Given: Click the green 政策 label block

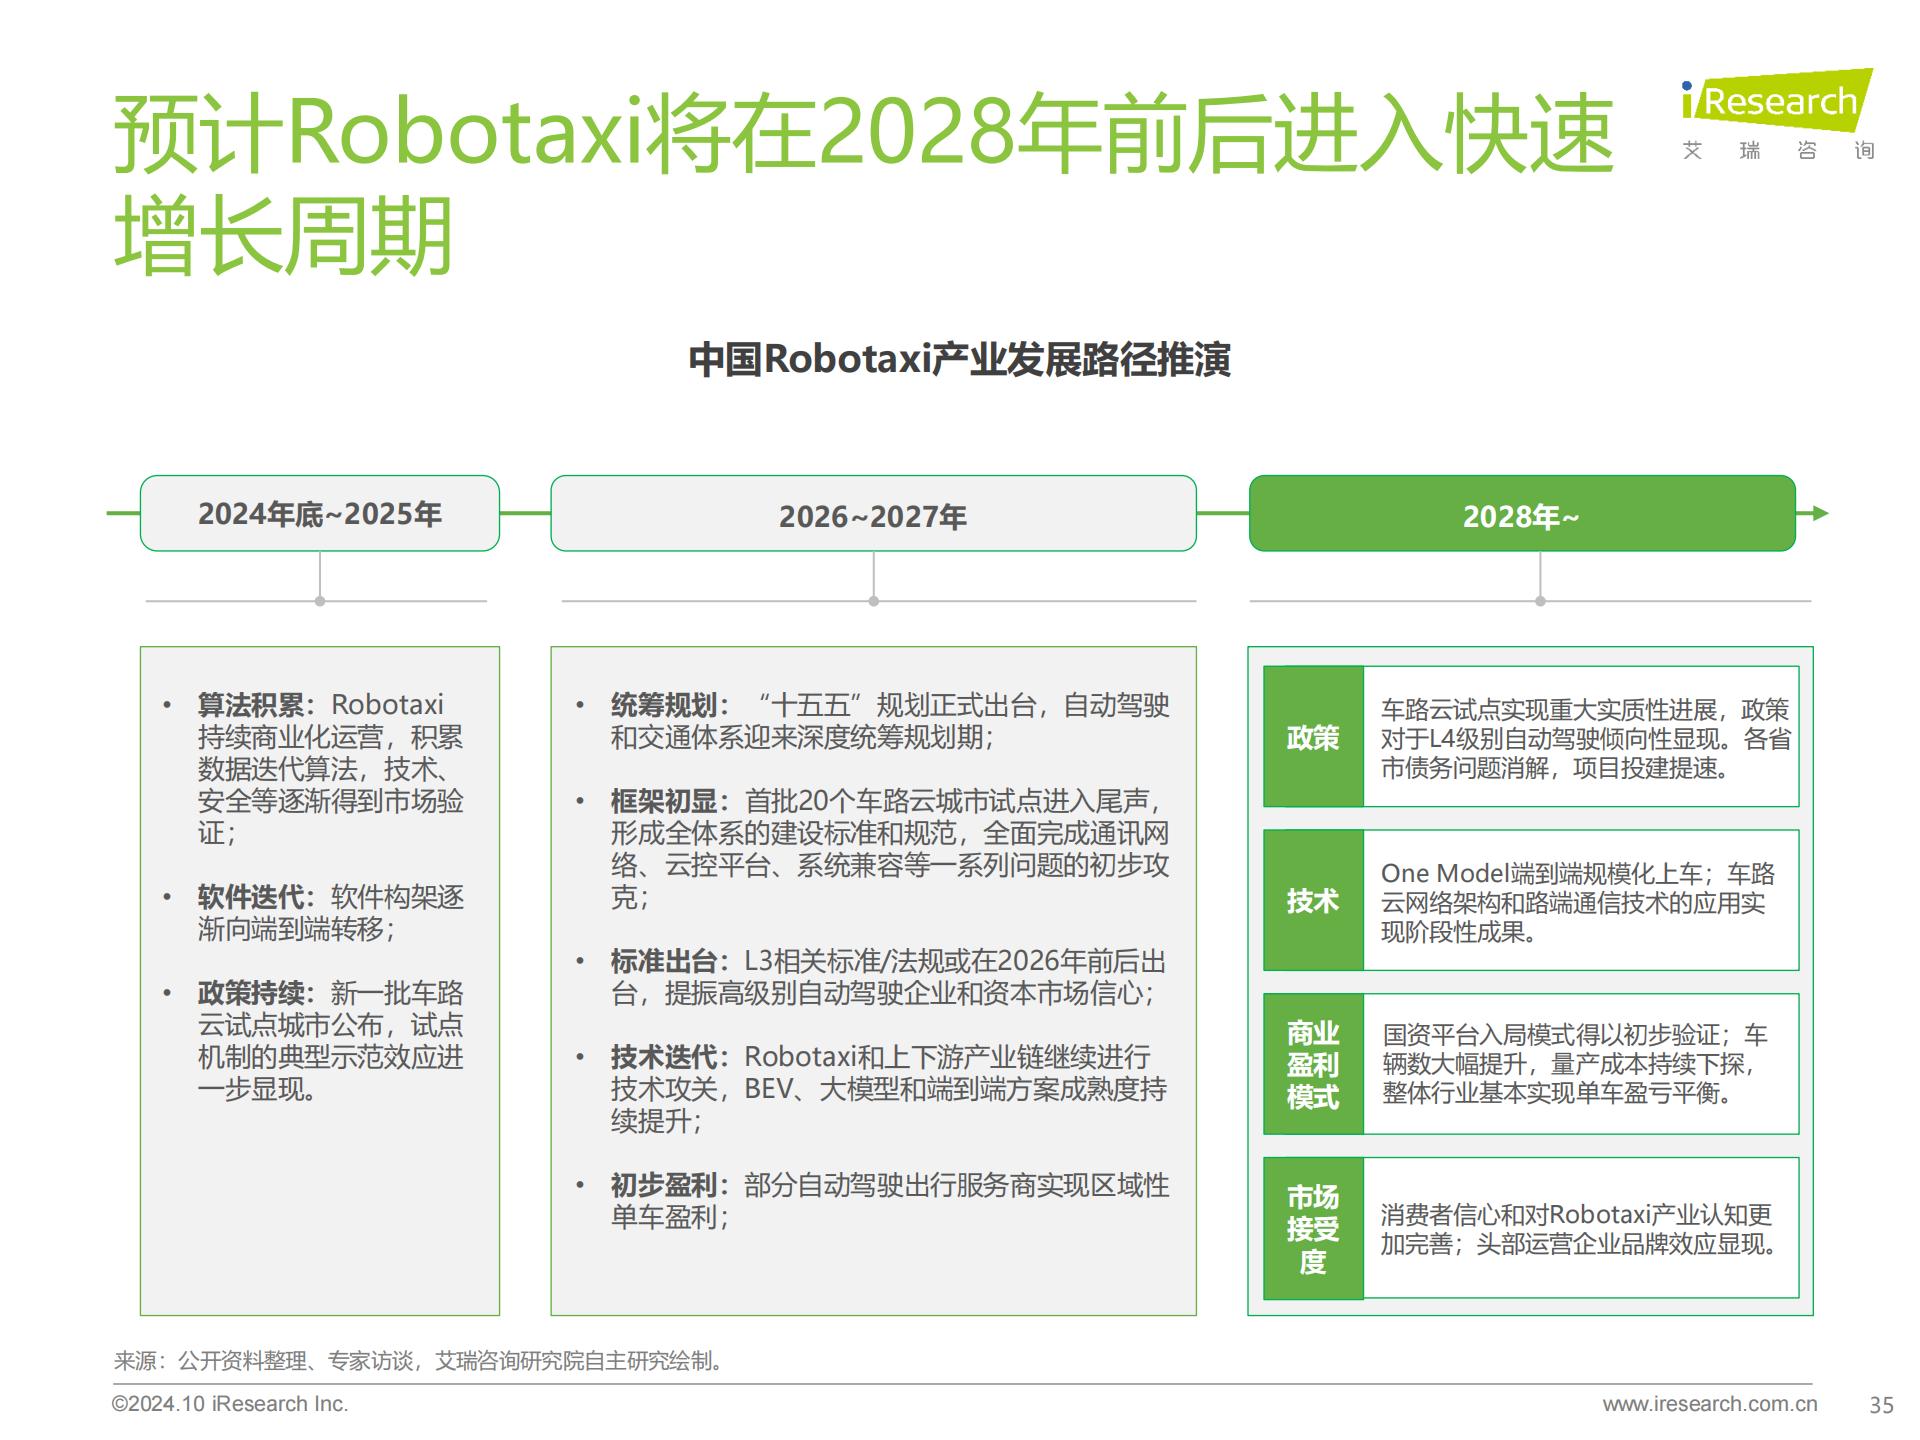Looking at the screenshot, I should pos(1312,737).
